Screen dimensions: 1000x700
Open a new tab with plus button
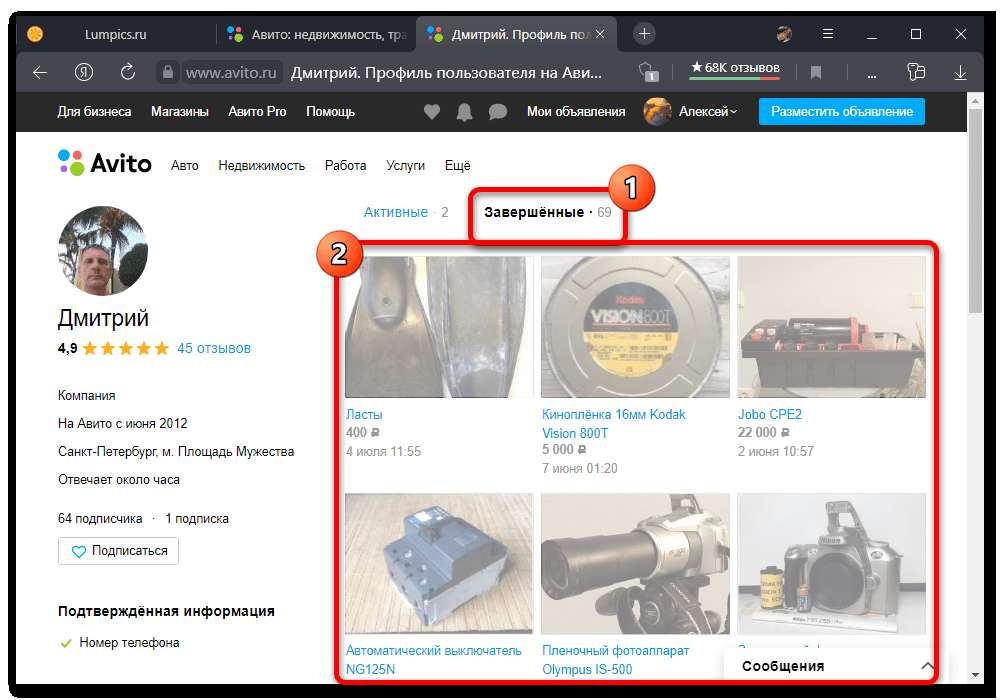[644, 34]
